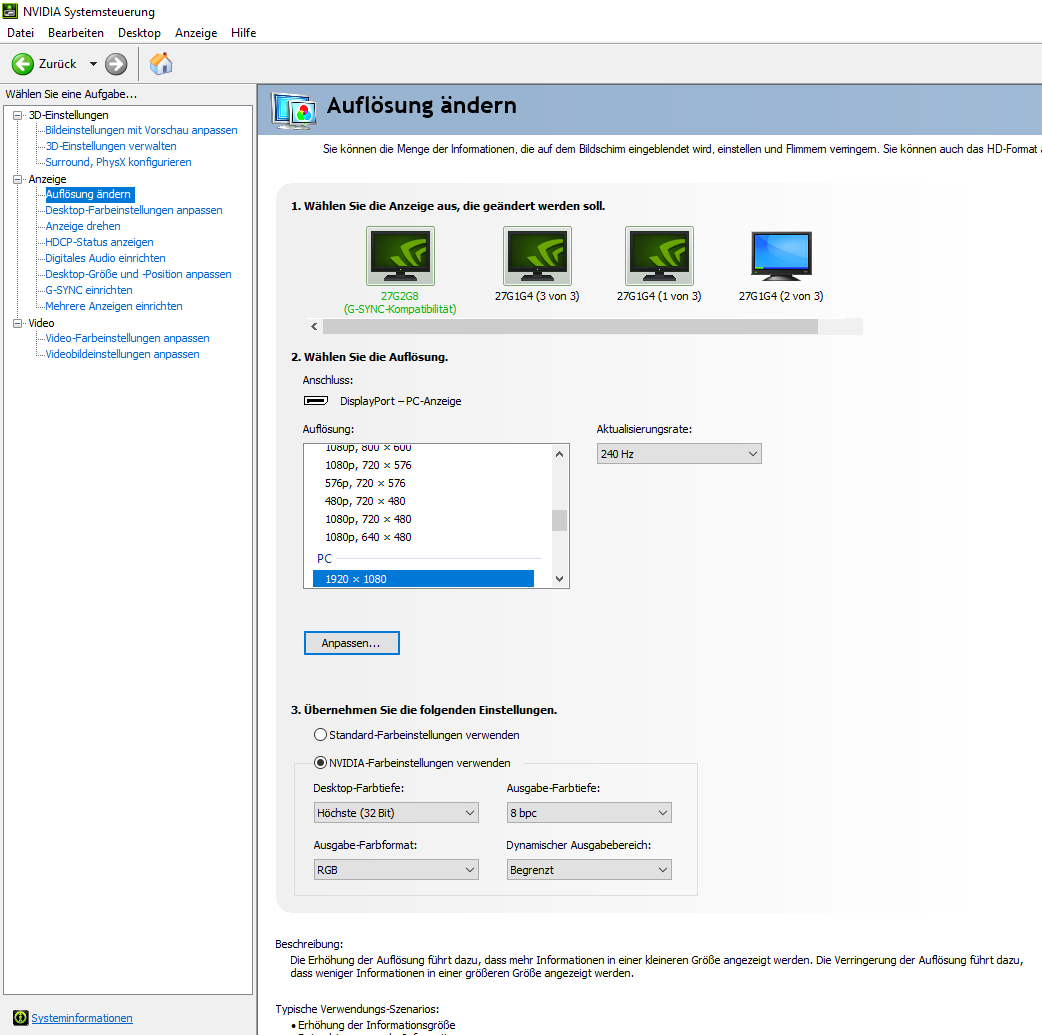
Task: Click the Anpassen... button
Action: click(x=352, y=643)
